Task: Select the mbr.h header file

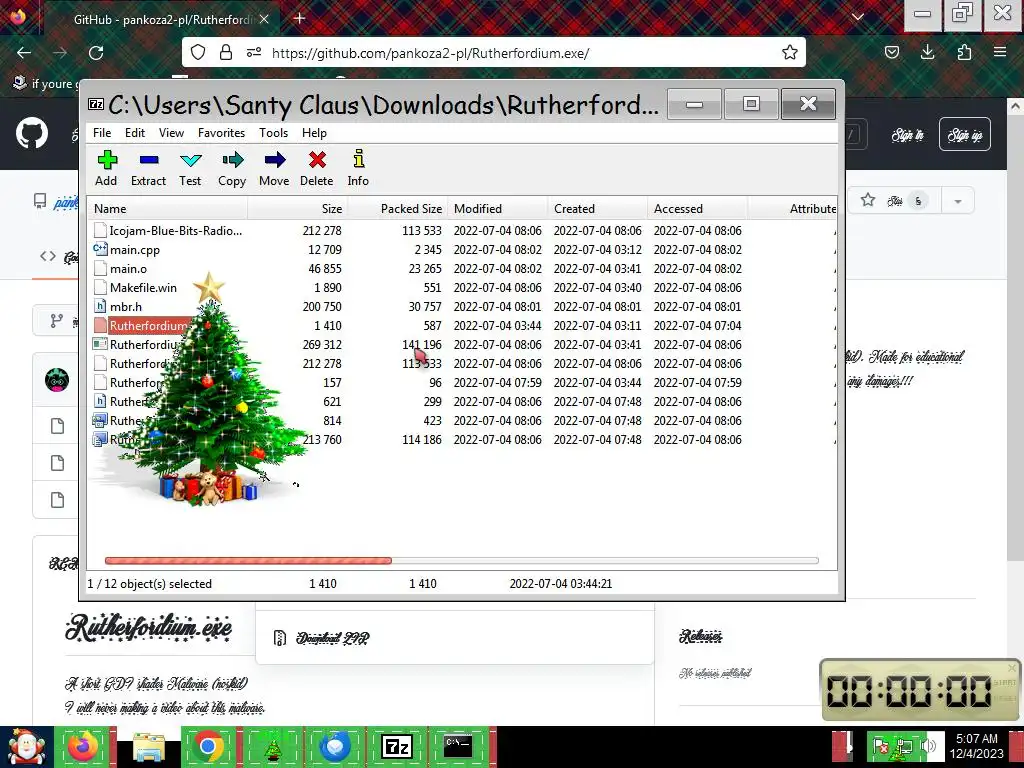Action: pyautogui.click(x=462, y=306)
